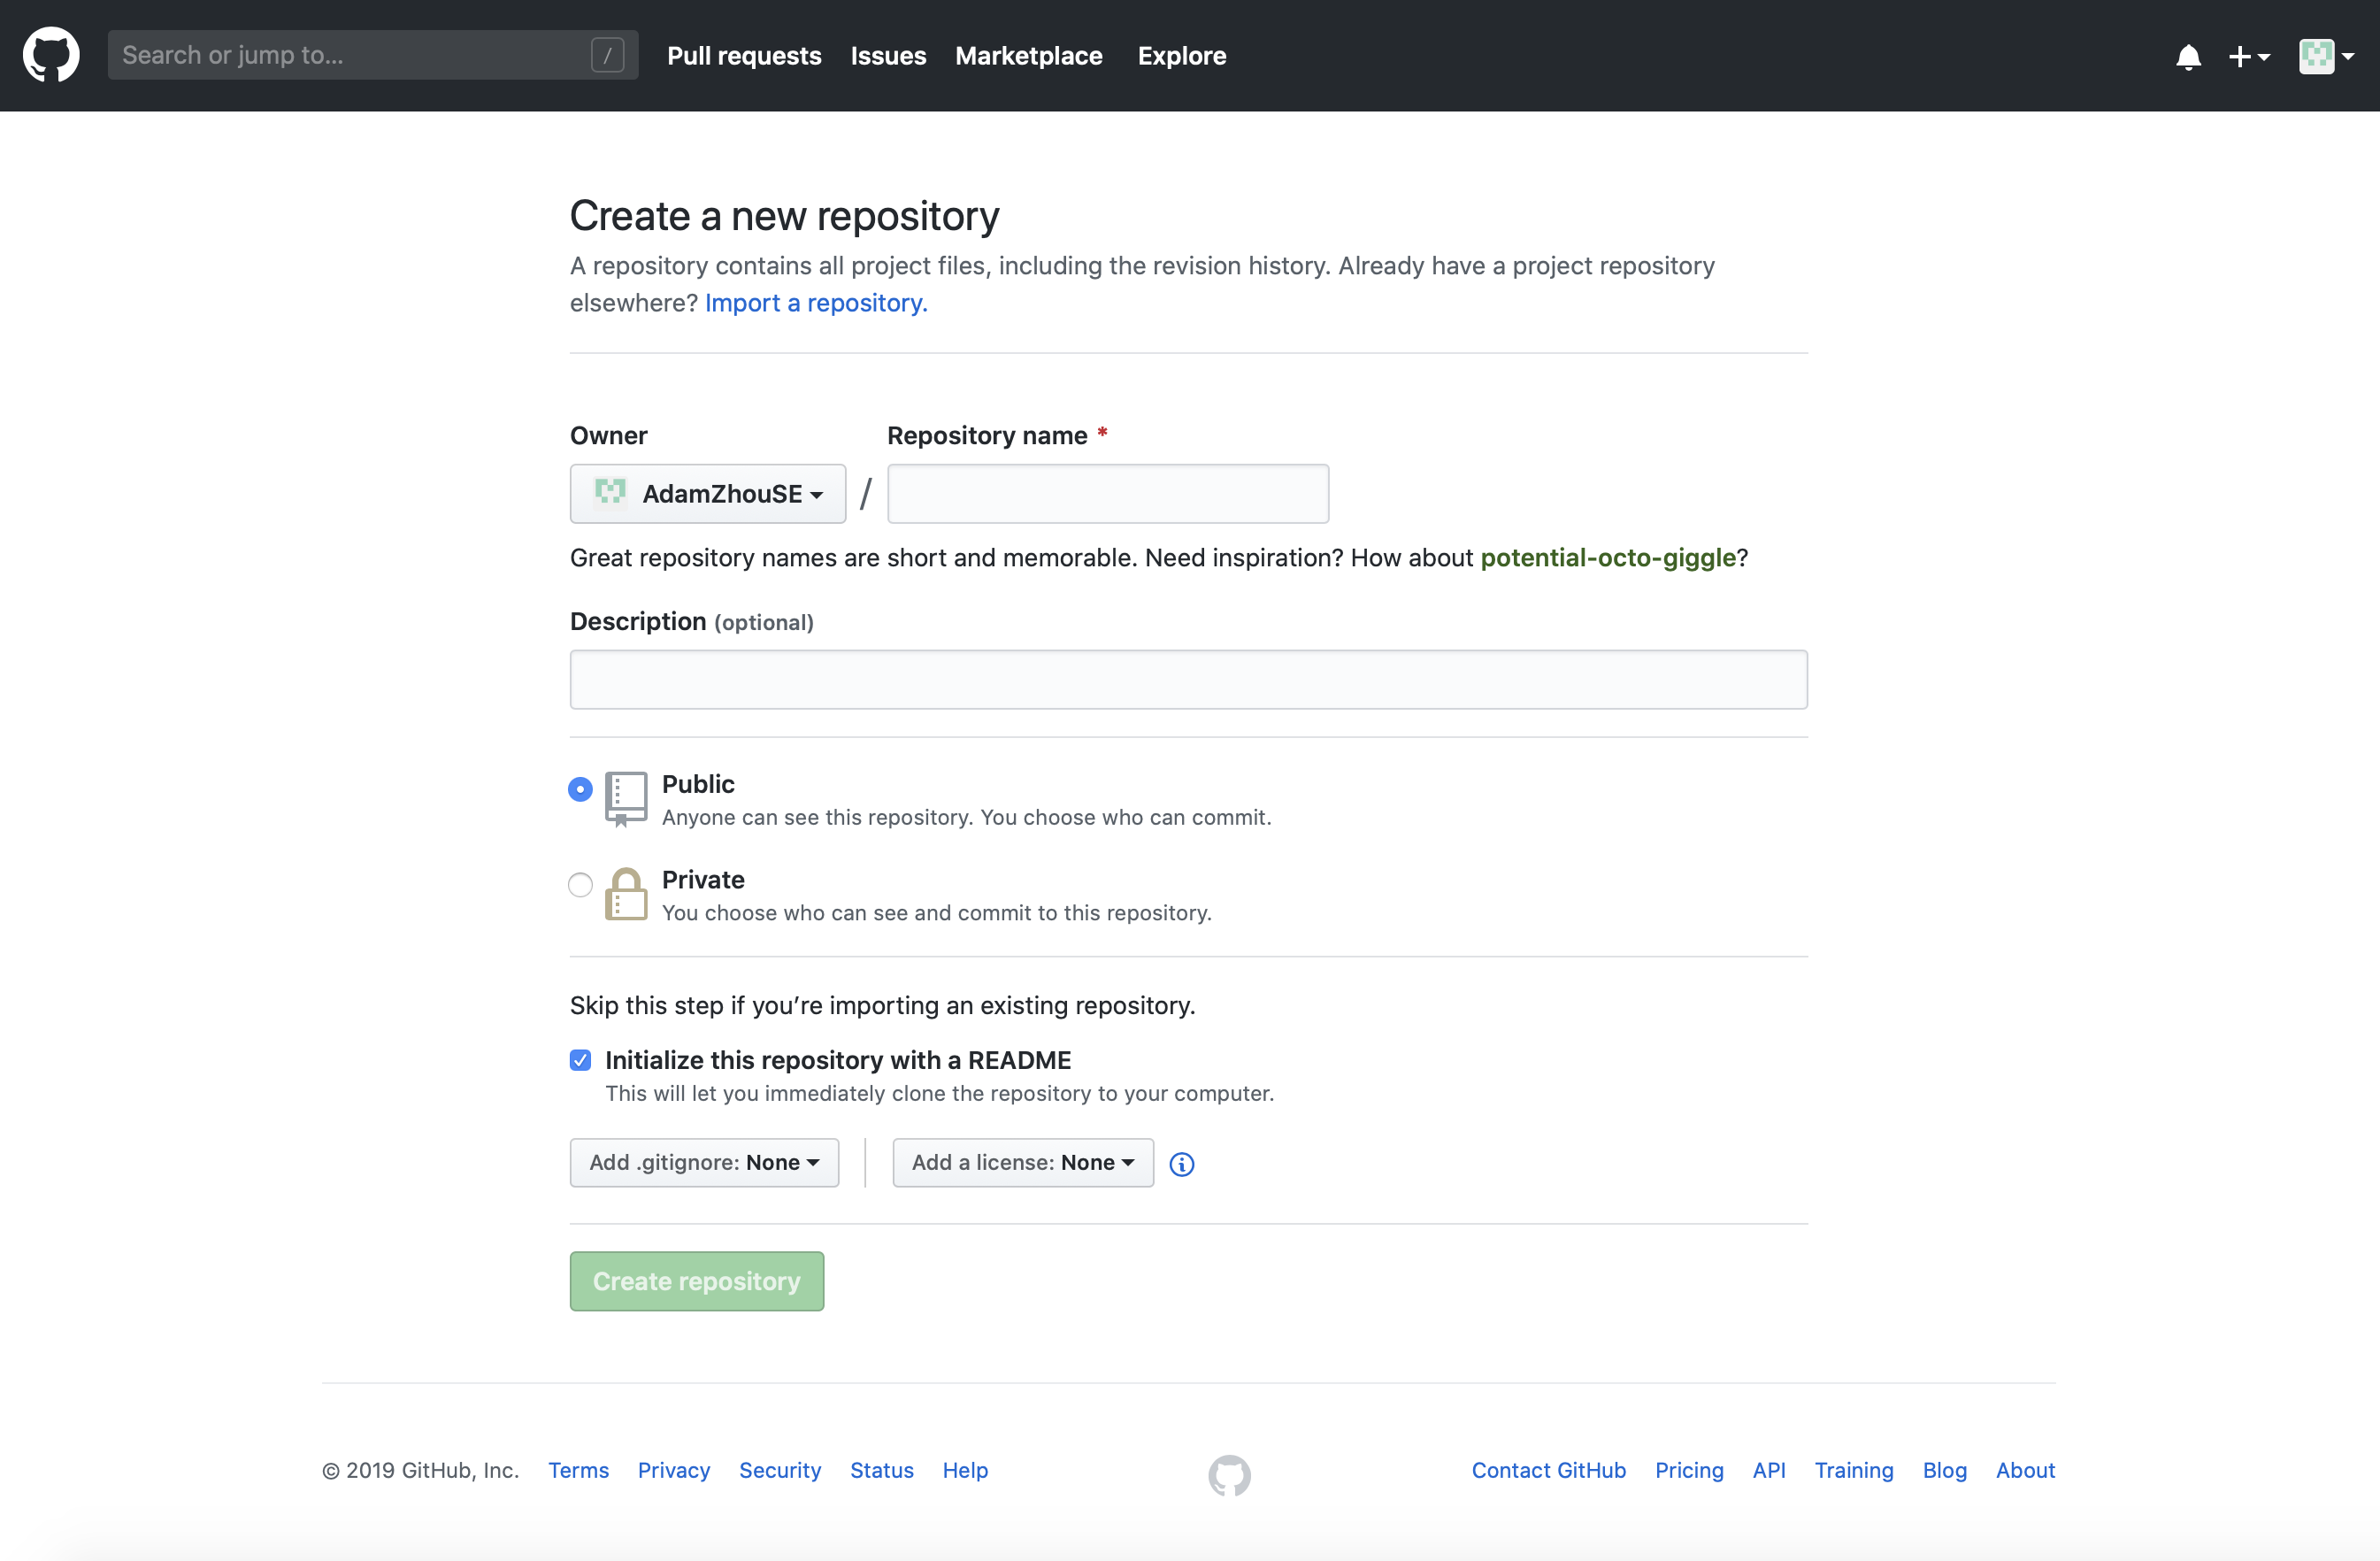Open the Add a license dropdown
The height and width of the screenshot is (1561, 2380).
pos(1022,1163)
